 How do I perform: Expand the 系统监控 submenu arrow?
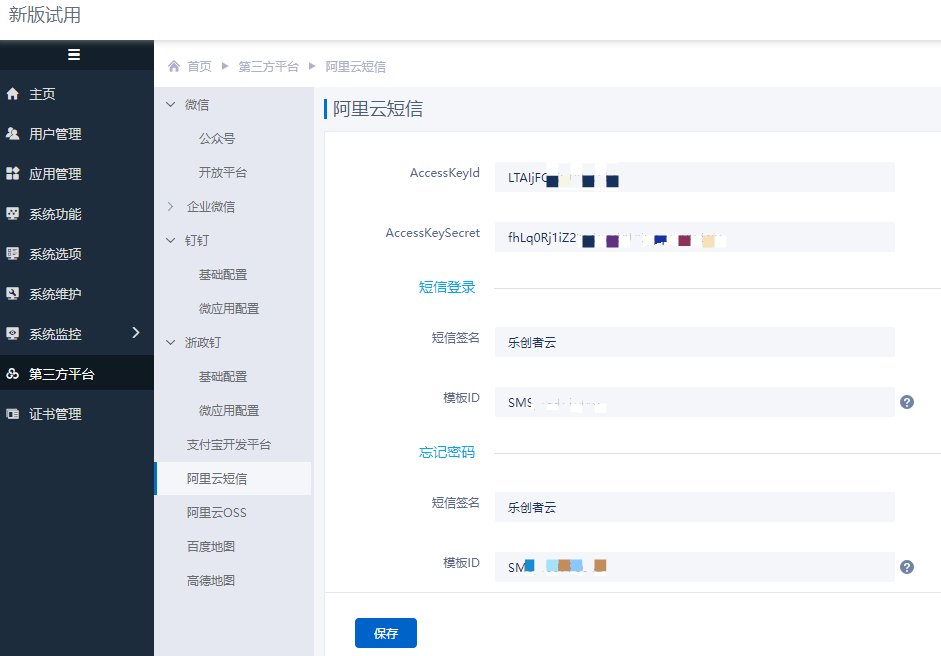point(136,333)
